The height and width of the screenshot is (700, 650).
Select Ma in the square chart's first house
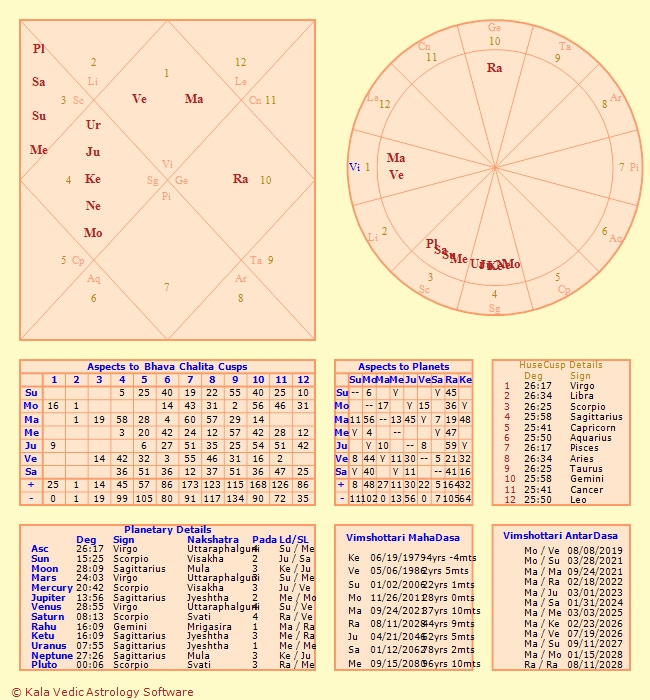point(194,99)
